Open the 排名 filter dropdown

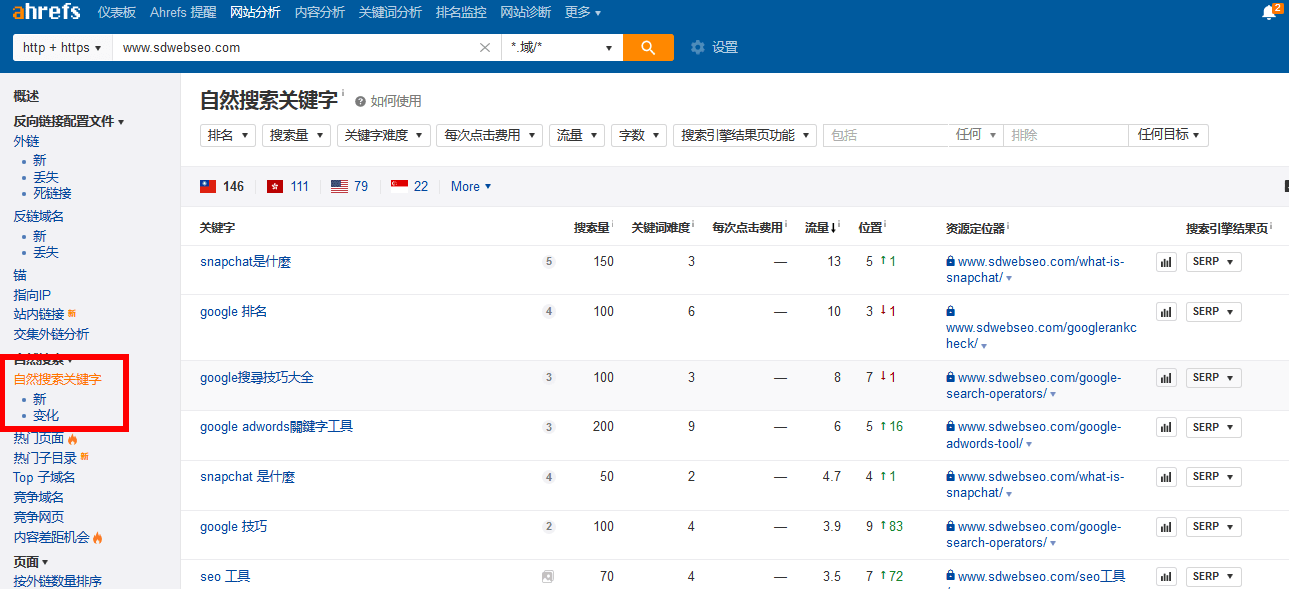point(228,135)
